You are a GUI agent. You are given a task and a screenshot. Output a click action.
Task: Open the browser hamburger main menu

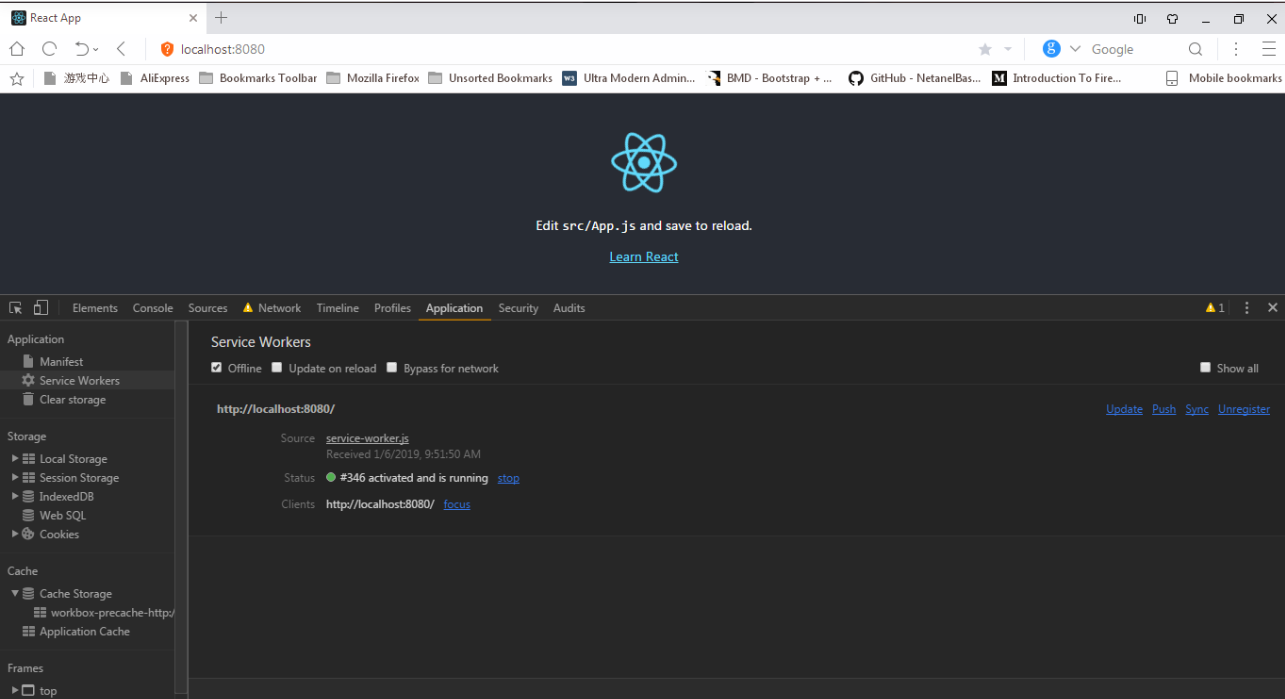(1268, 49)
